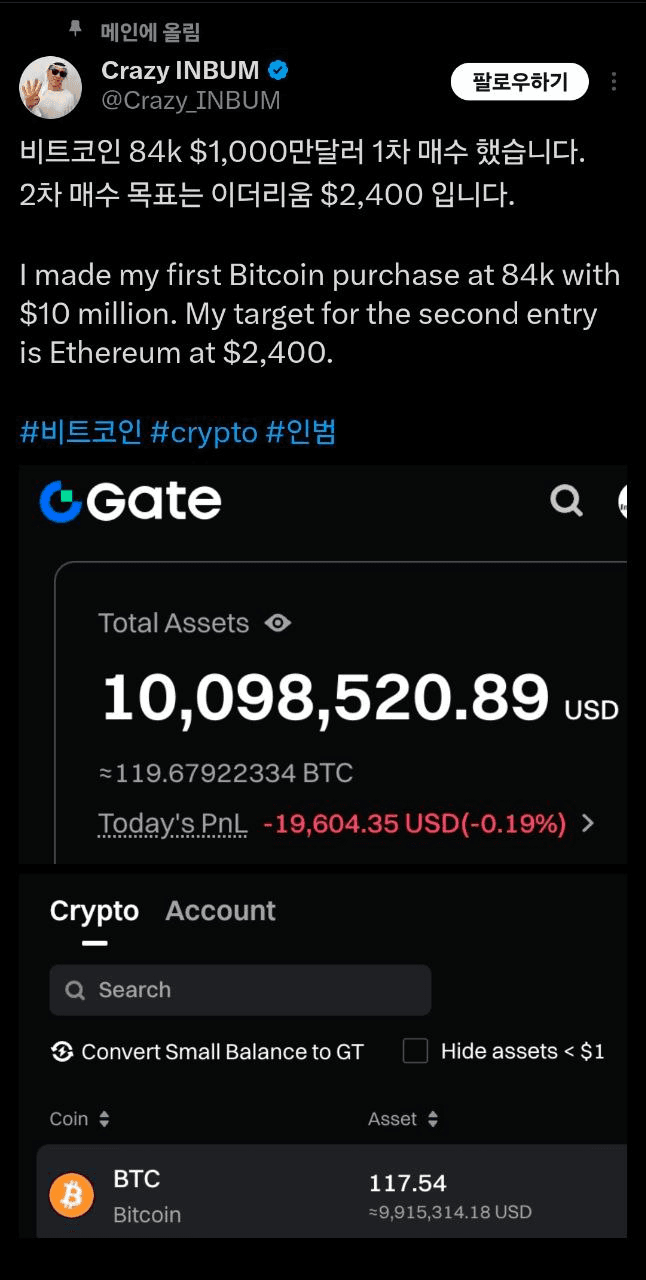Toggle Total Assets visibility eye icon

278,623
